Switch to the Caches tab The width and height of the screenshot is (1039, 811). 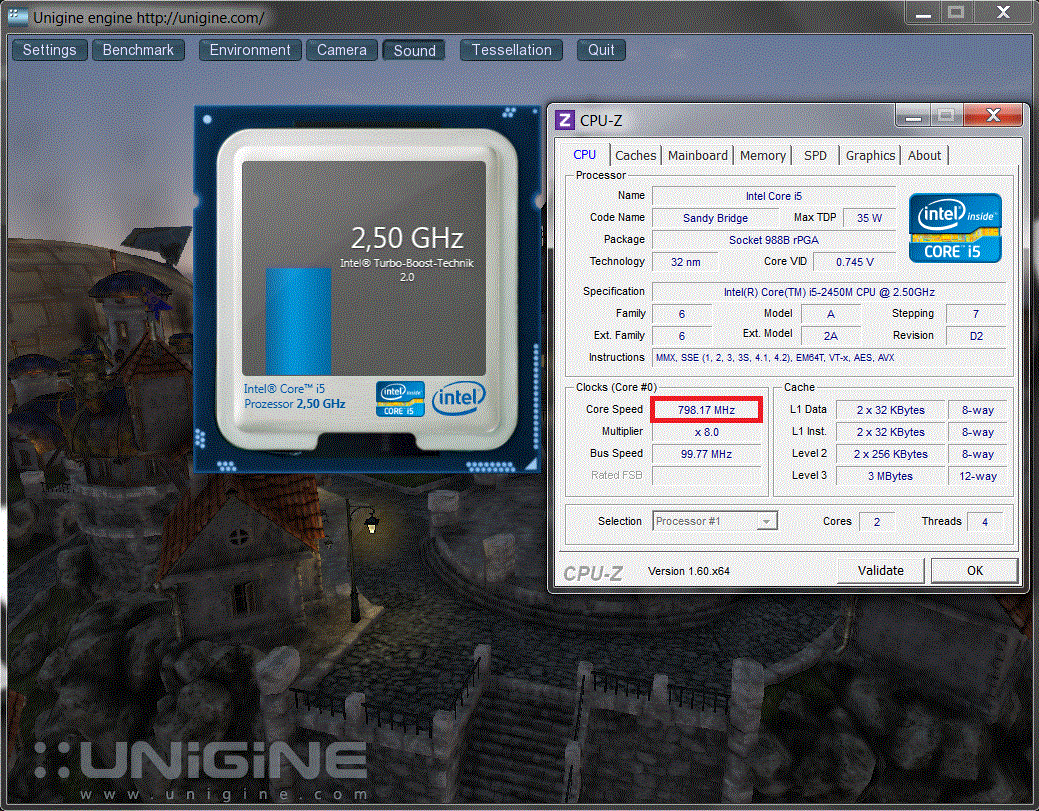click(635, 156)
